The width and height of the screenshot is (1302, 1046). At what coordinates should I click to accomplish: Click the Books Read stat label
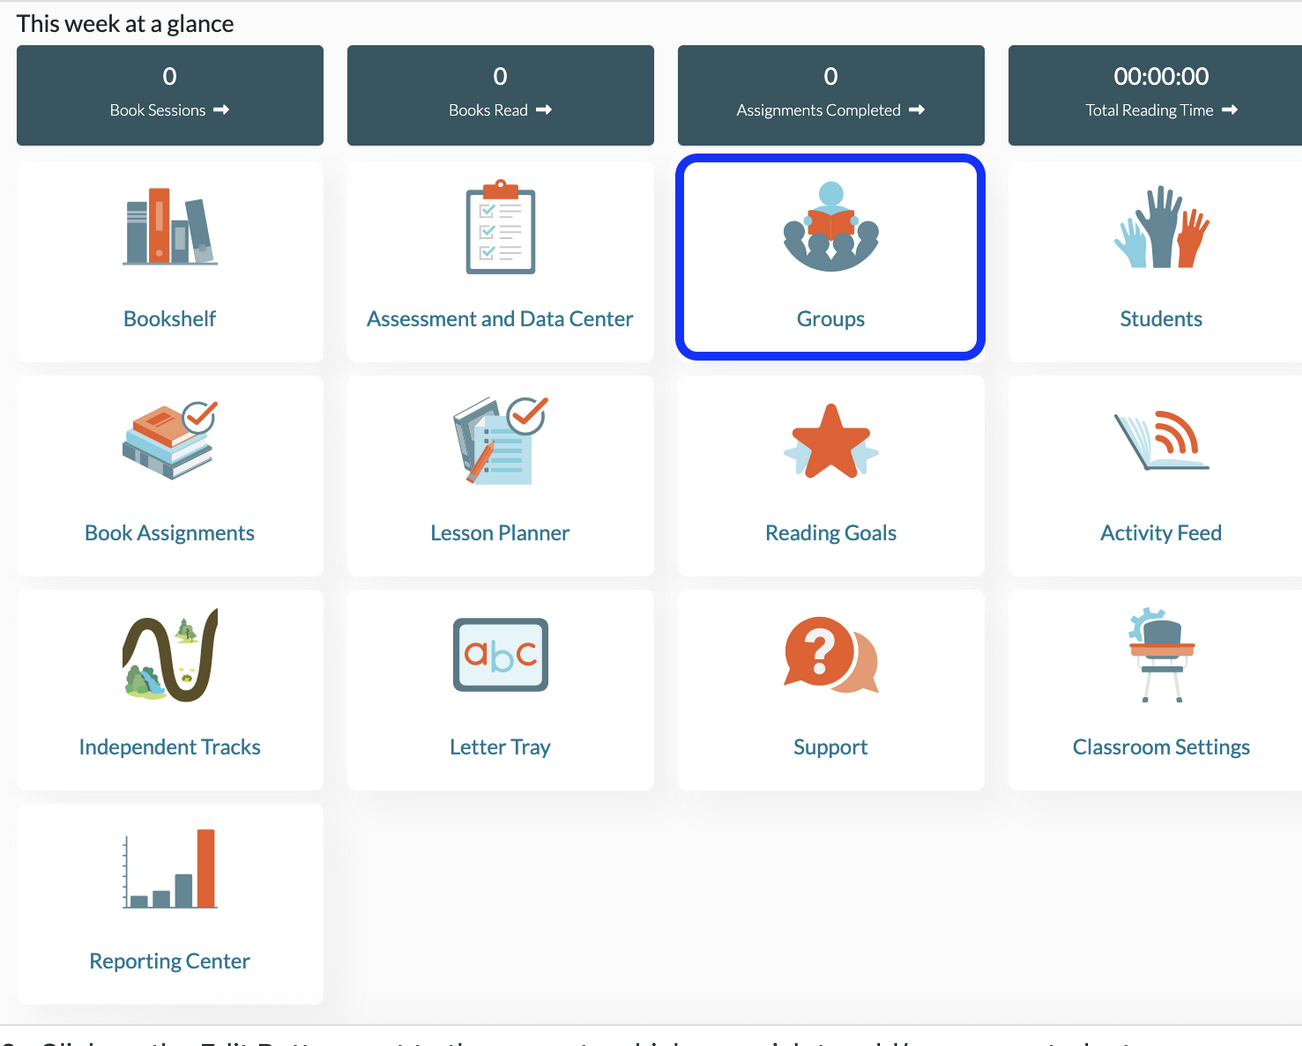pos(488,110)
